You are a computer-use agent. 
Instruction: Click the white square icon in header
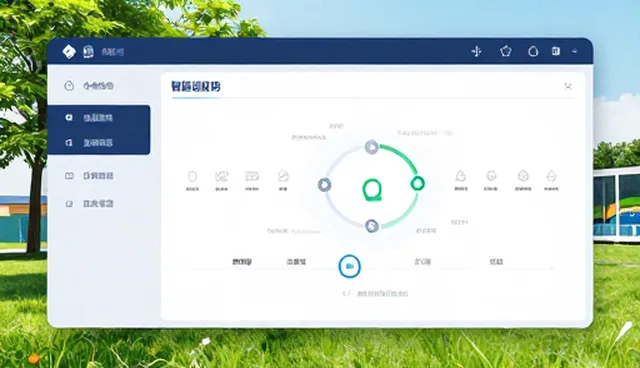coord(556,51)
